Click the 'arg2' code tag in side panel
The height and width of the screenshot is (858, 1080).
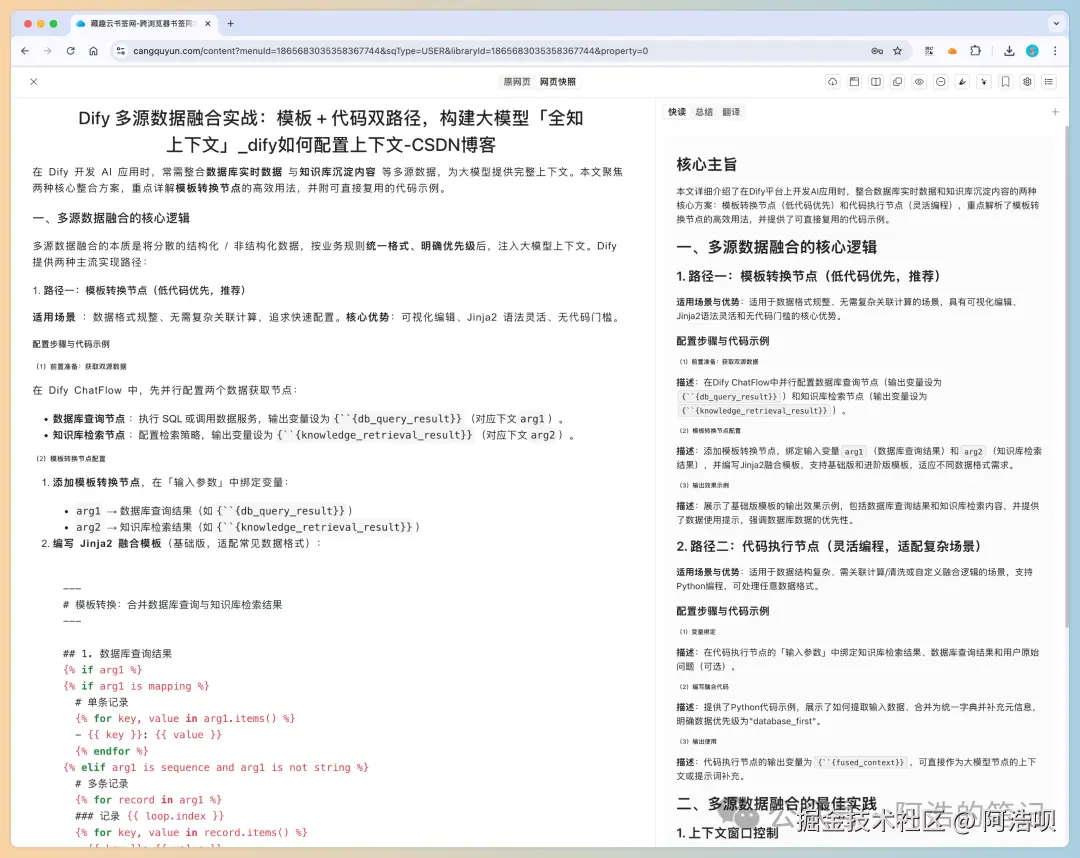(973, 451)
